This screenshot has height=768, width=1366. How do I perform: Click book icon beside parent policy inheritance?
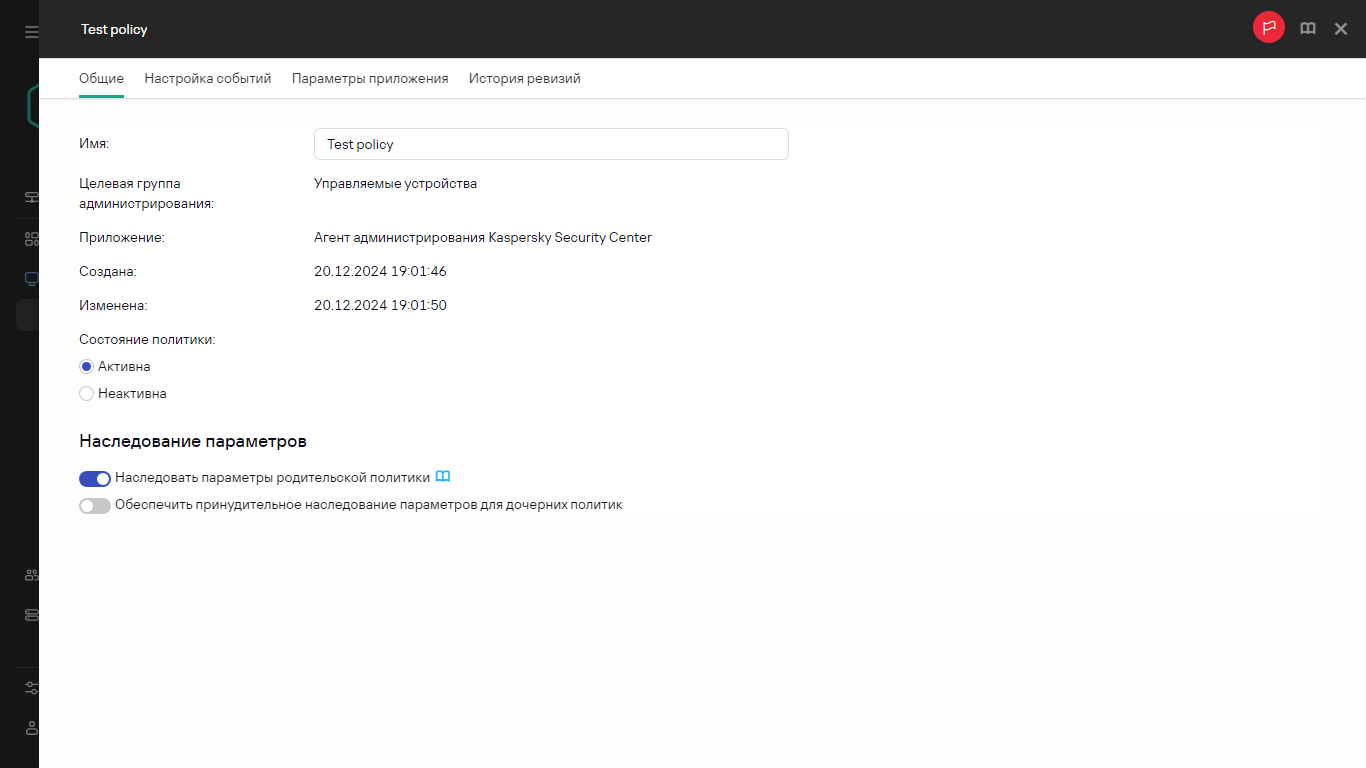[443, 477]
